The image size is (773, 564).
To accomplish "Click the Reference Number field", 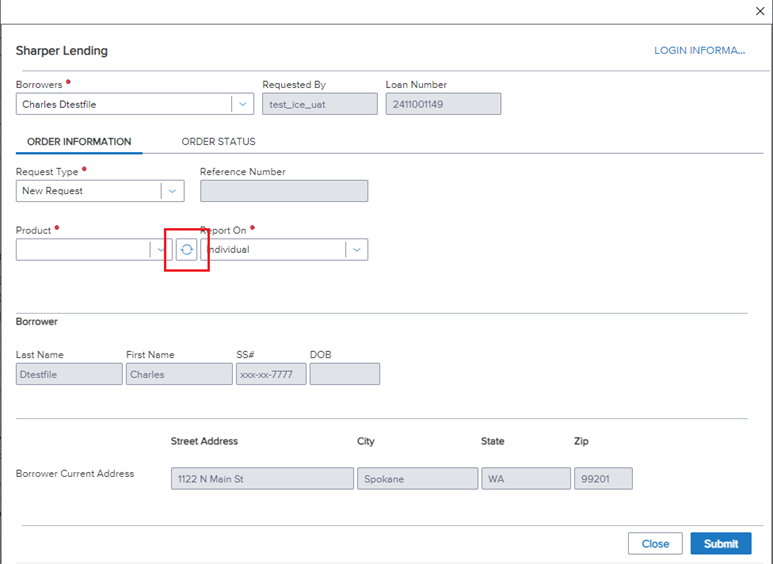I will [x=284, y=191].
